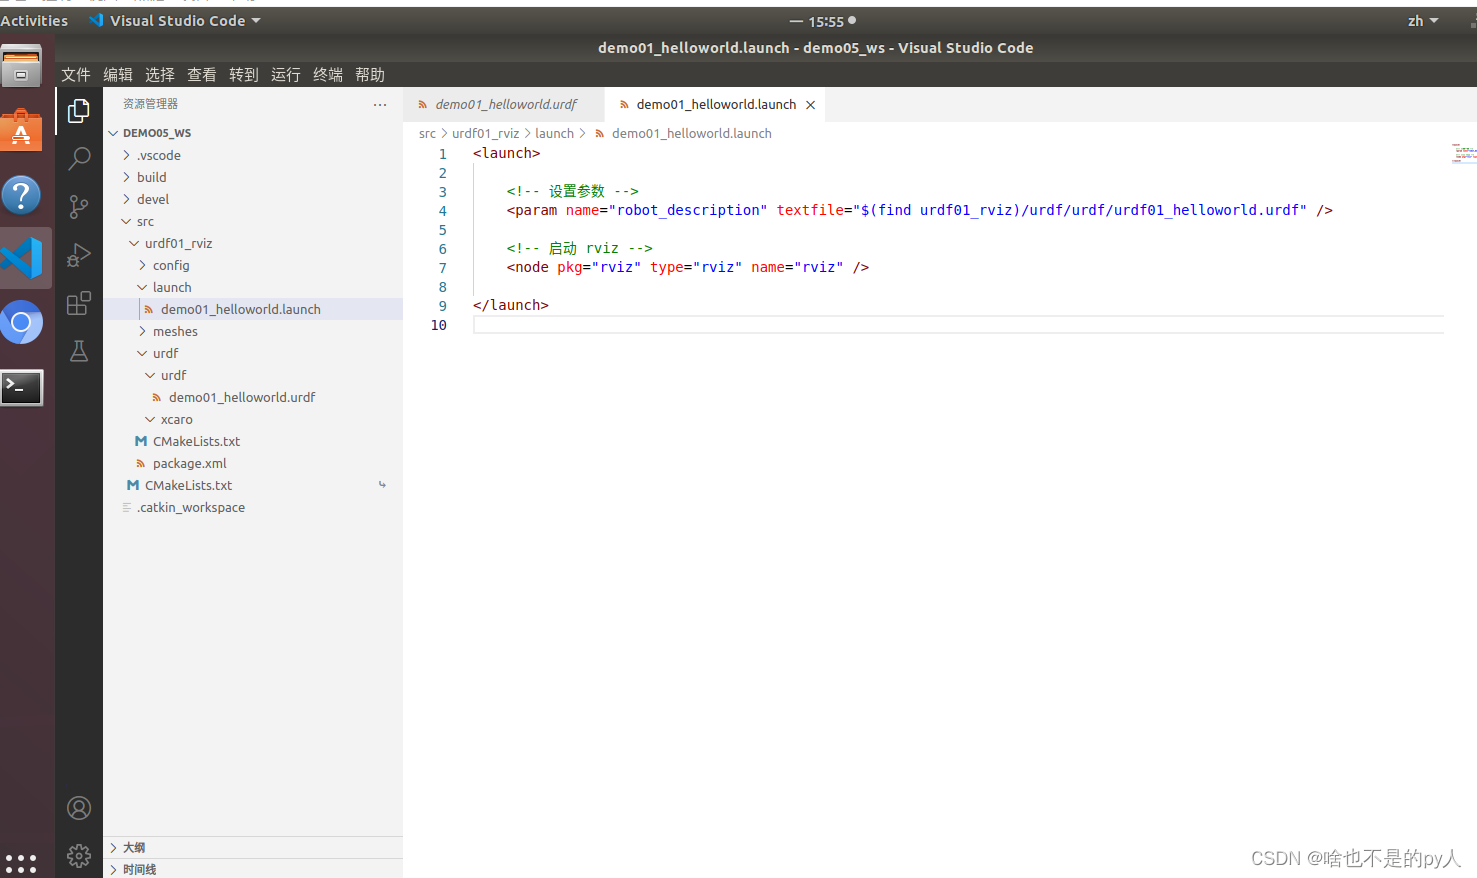The height and width of the screenshot is (878, 1477).
Task: Expand the .vscode folder
Action: point(253,155)
